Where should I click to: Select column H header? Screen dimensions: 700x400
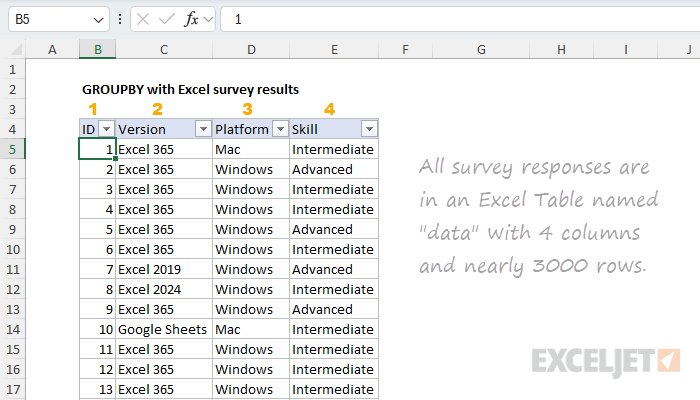pyautogui.click(x=561, y=49)
